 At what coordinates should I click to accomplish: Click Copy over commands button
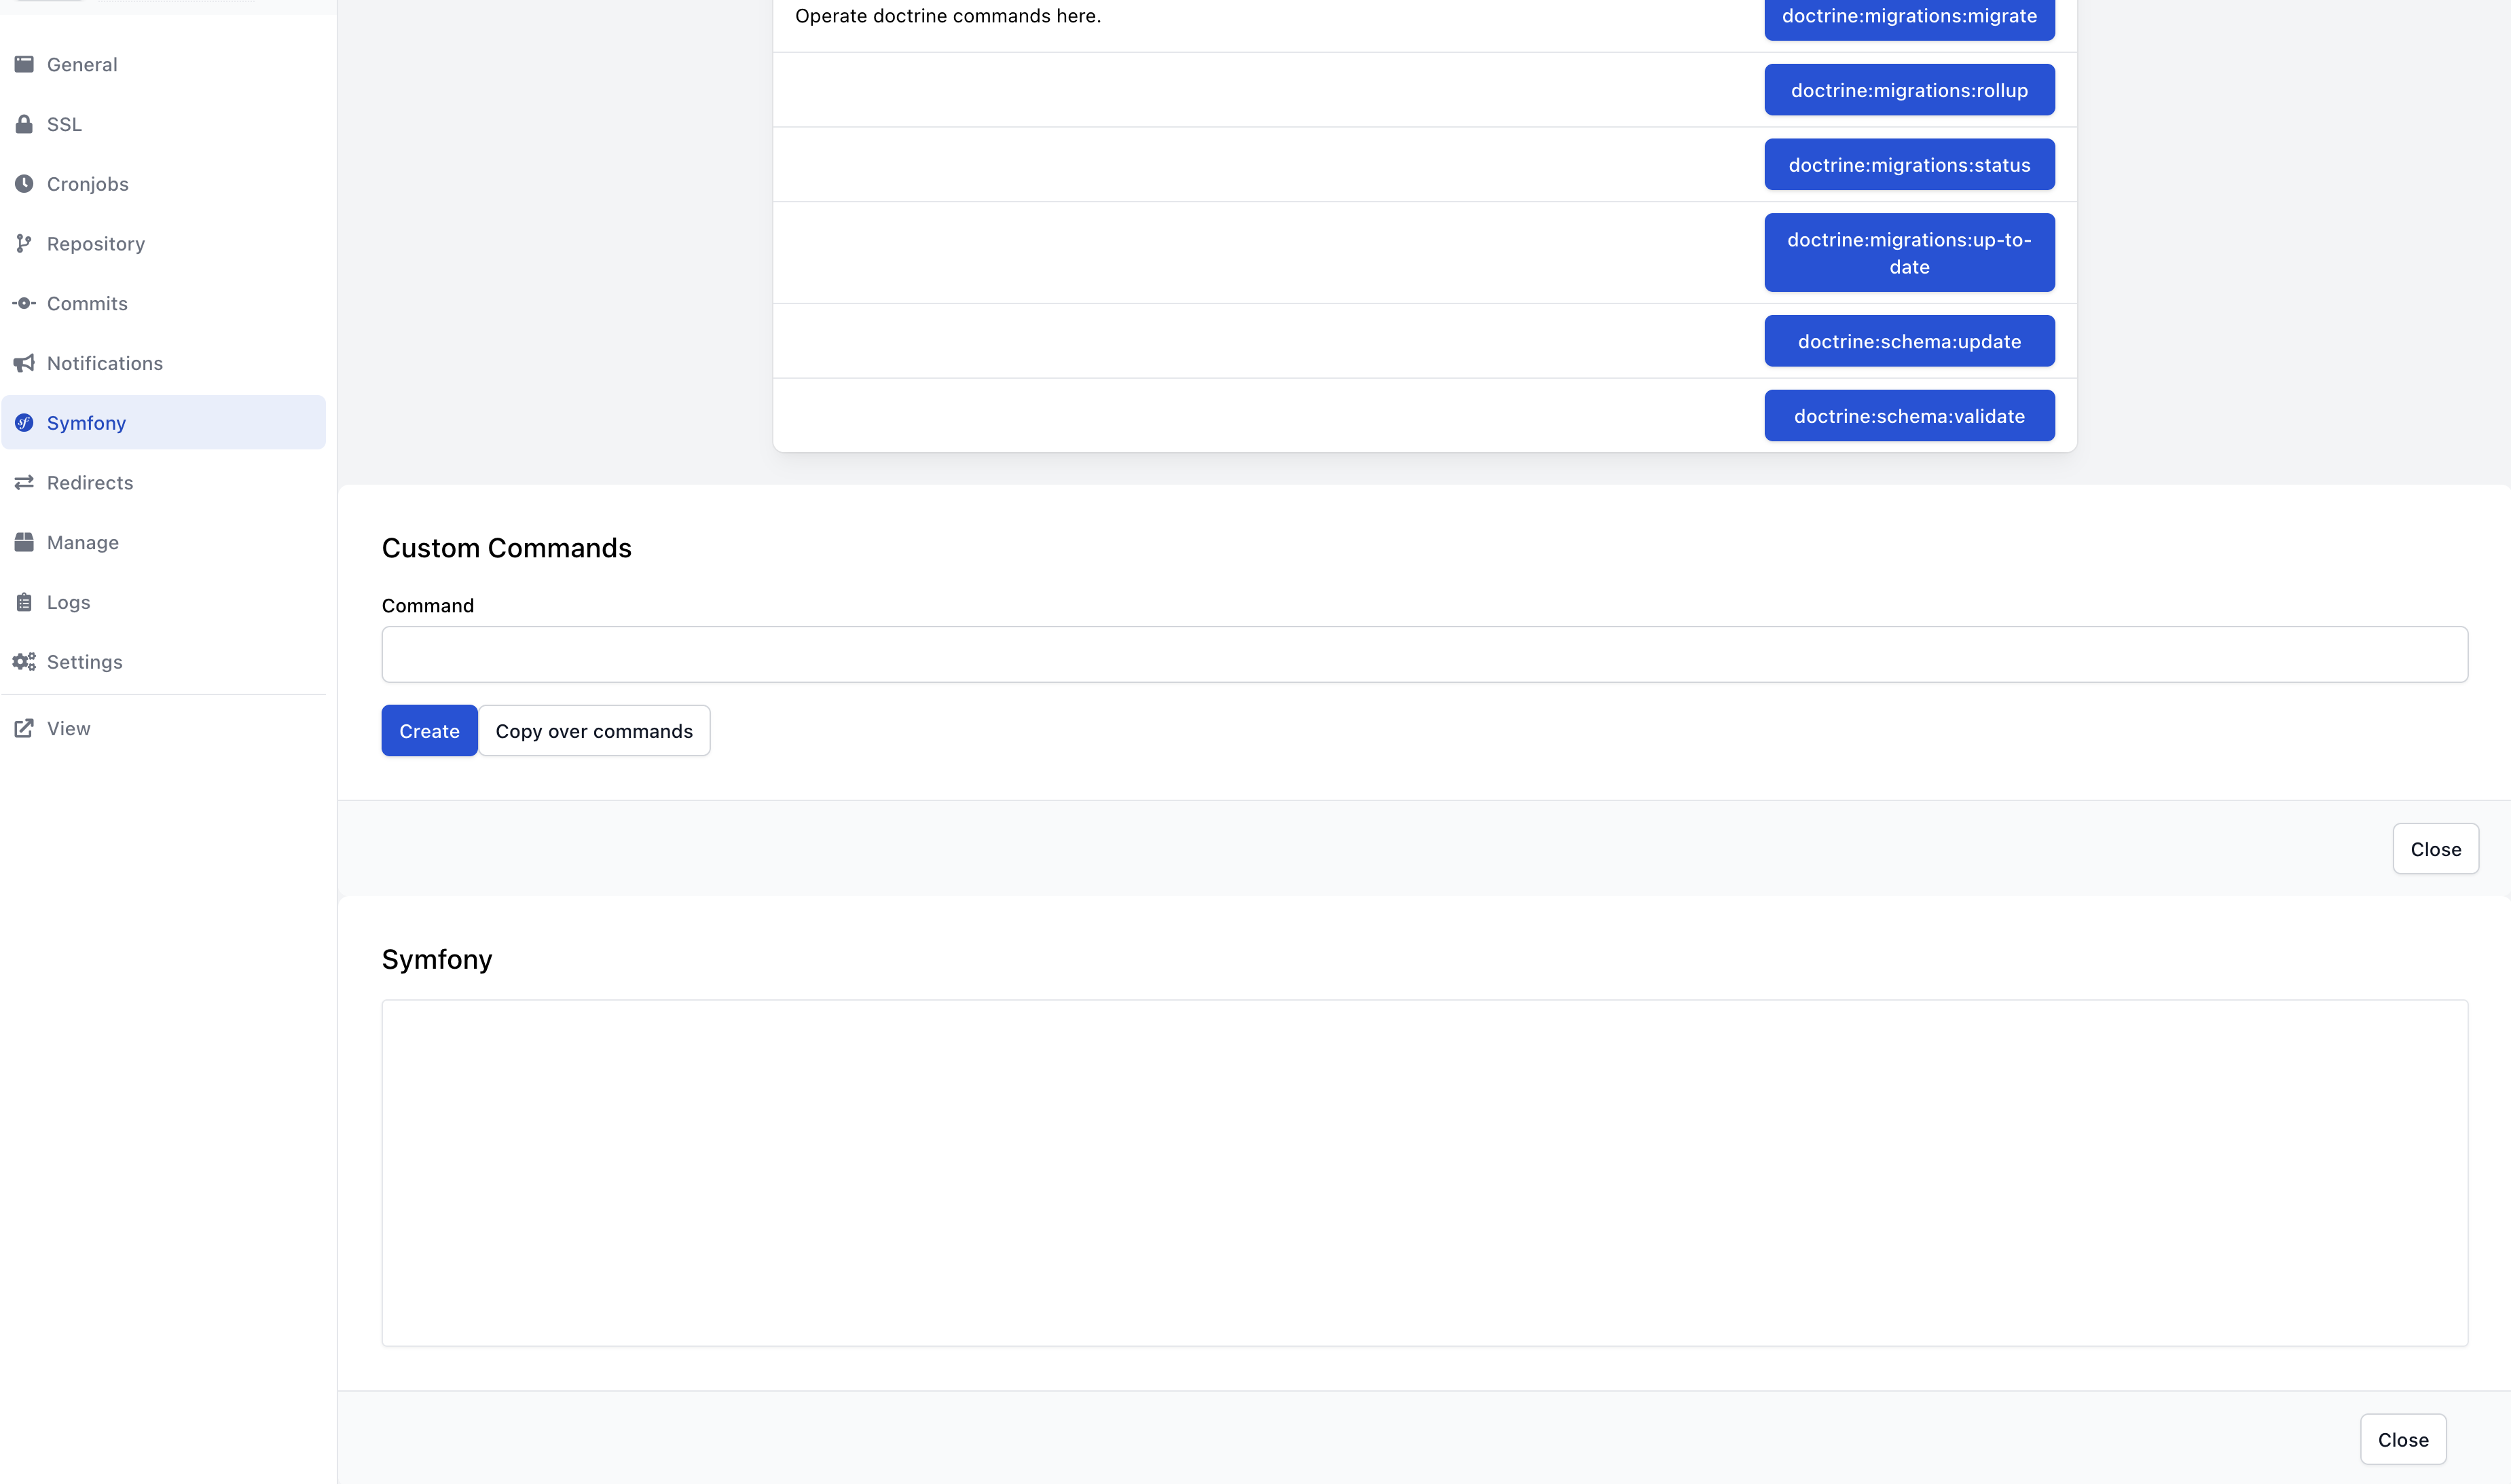coord(594,731)
